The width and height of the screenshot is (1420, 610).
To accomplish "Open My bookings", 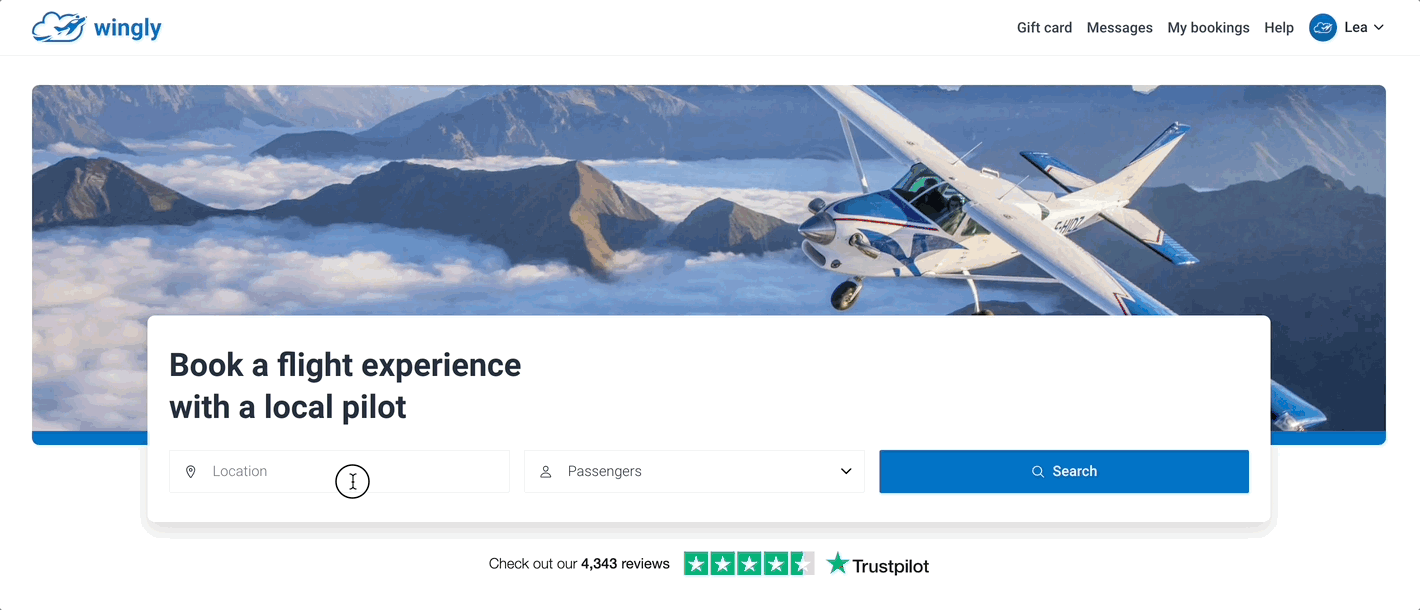I will [x=1208, y=28].
